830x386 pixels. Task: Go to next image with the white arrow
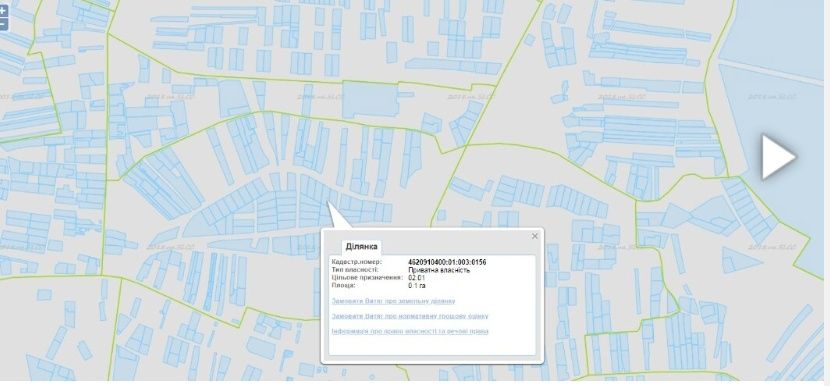point(778,157)
